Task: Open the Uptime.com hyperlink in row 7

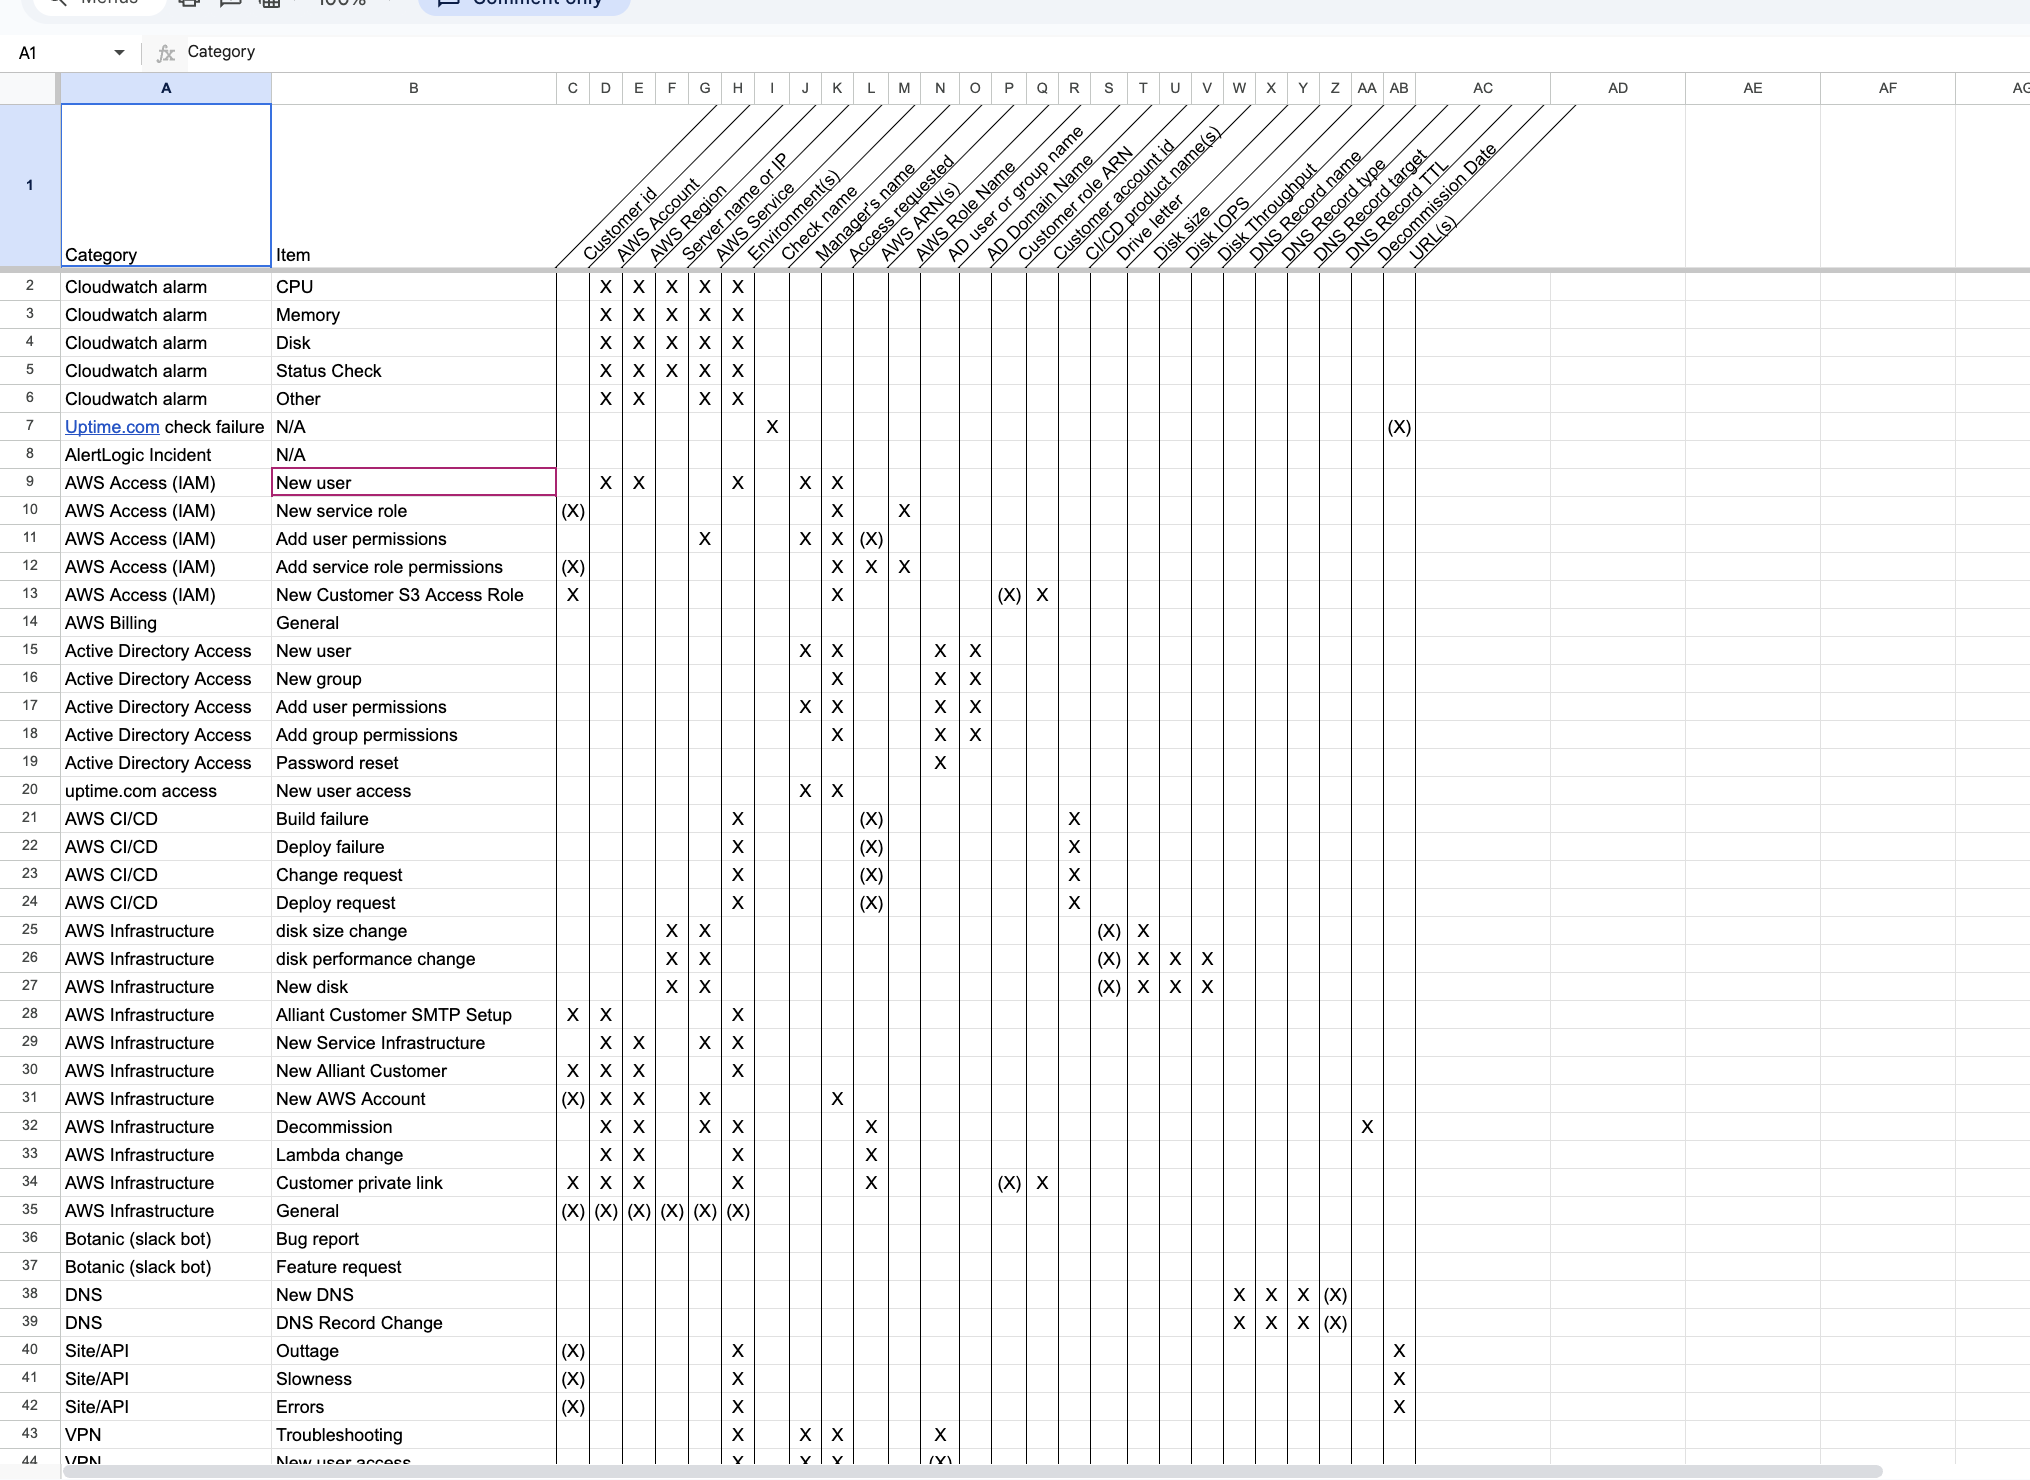Action: coord(112,427)
